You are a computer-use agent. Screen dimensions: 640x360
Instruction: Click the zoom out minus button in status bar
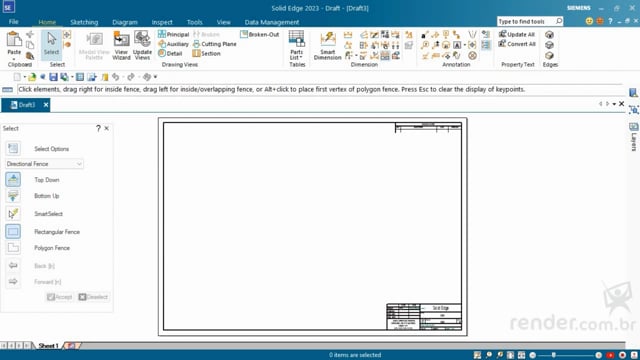point(532,355)
